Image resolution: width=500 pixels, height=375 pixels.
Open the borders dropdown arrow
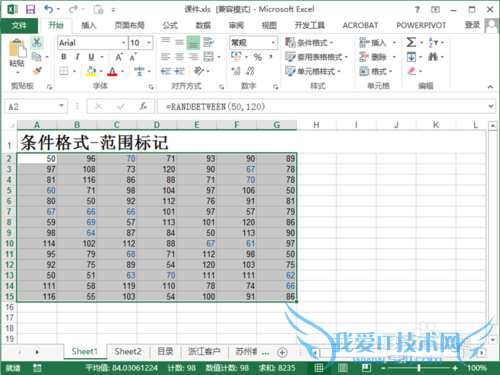(74, 71)
